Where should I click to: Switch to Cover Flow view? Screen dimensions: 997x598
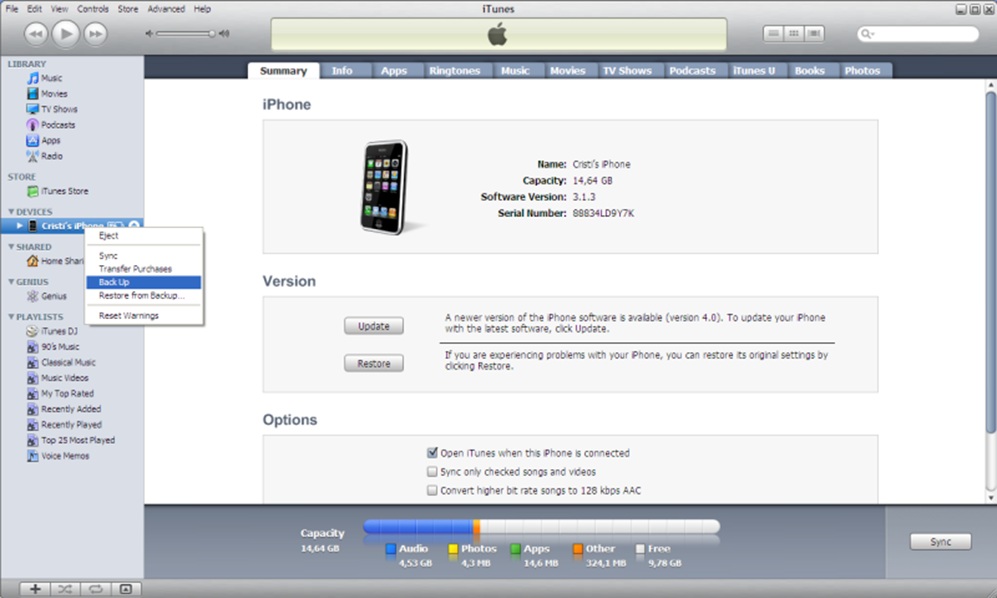814,33
